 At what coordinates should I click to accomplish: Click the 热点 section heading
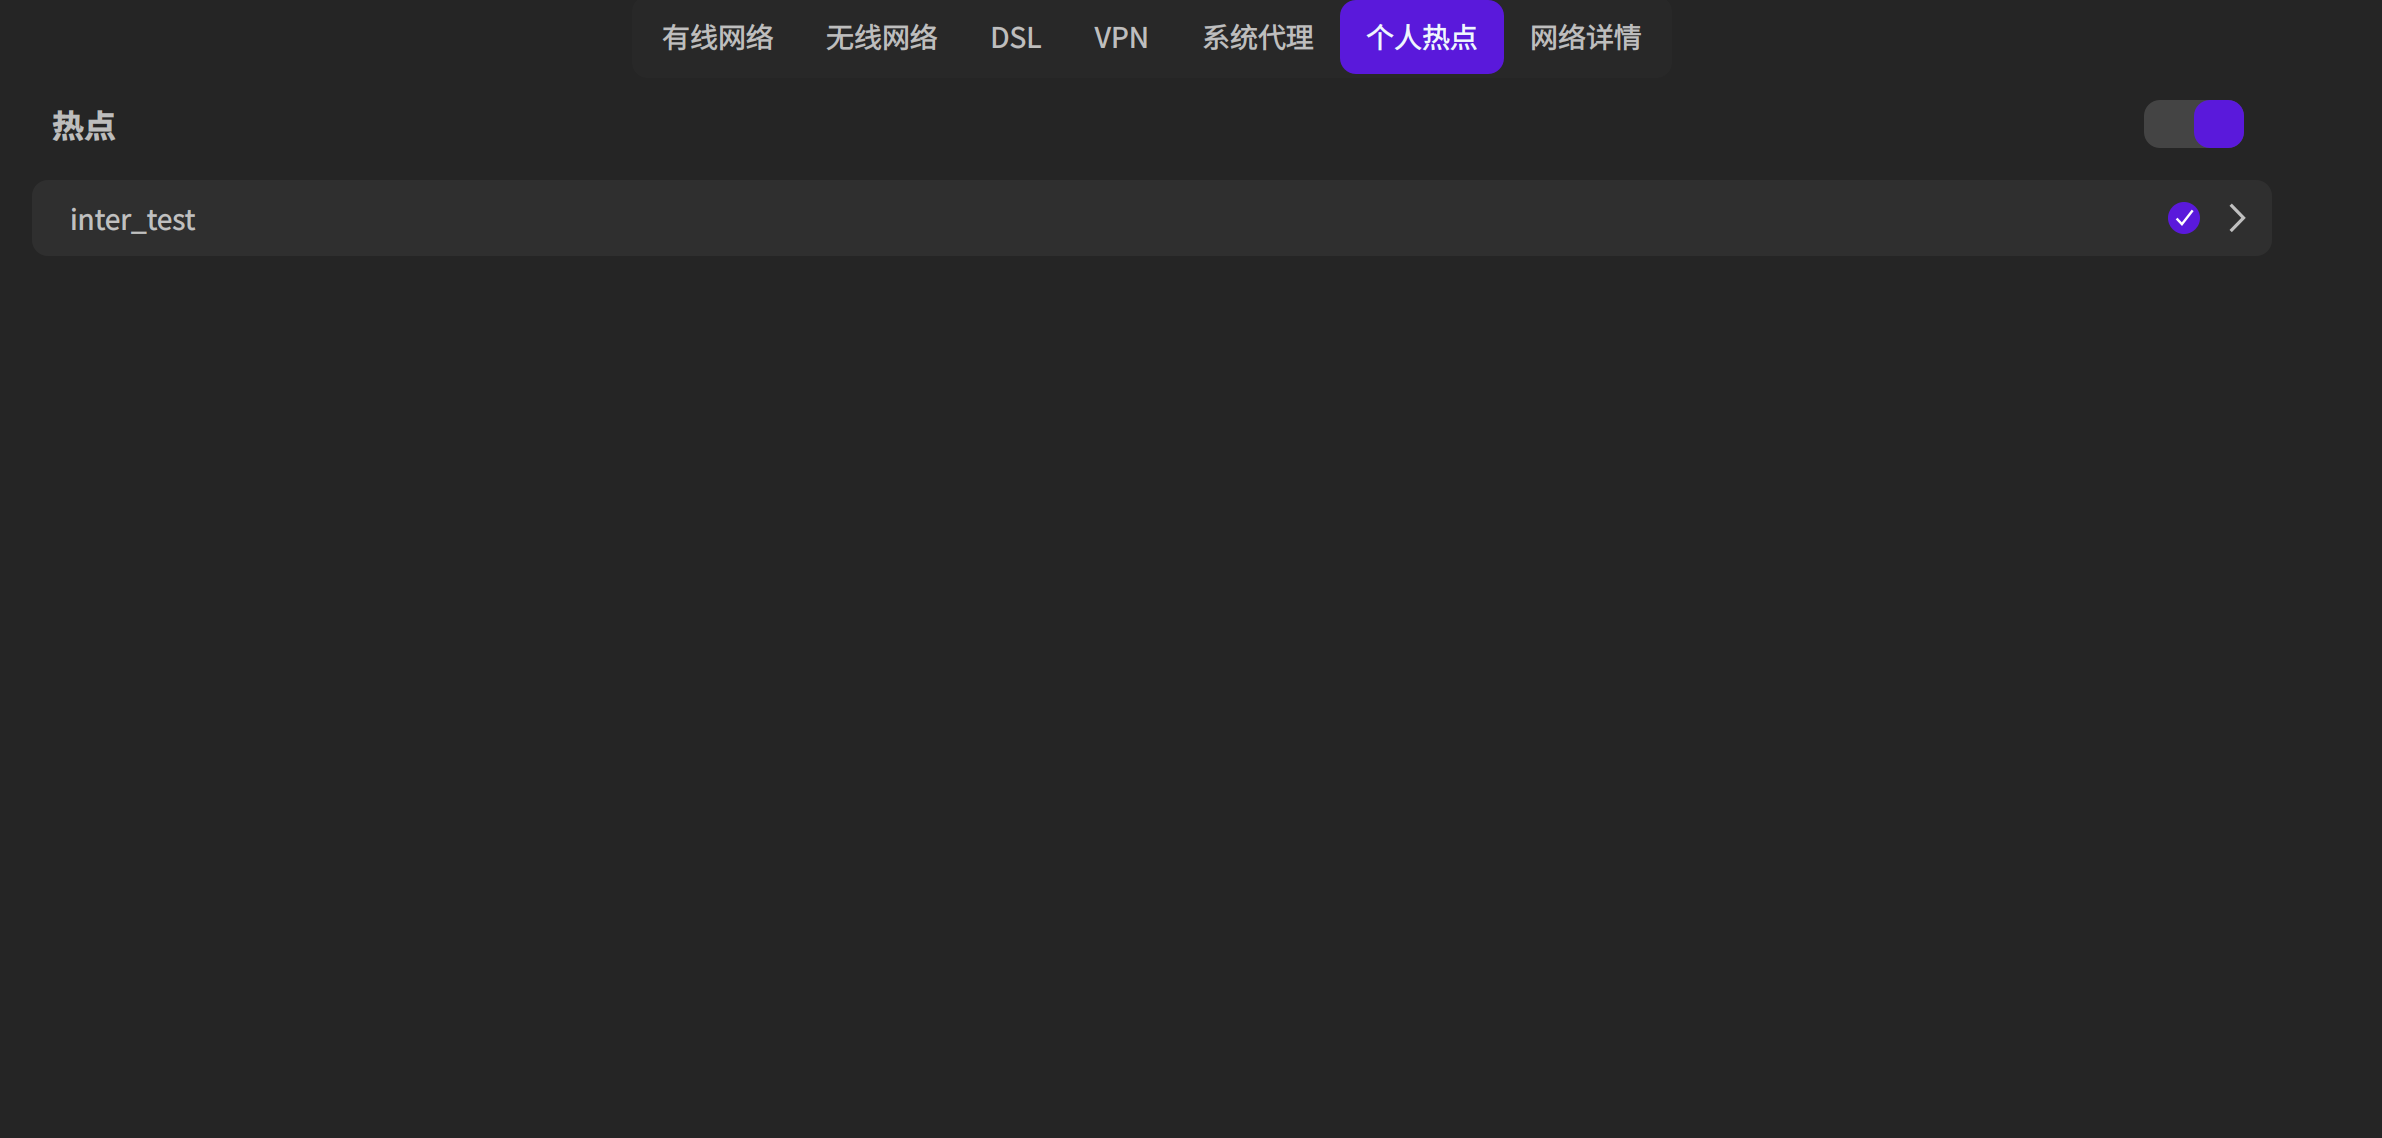84,126
